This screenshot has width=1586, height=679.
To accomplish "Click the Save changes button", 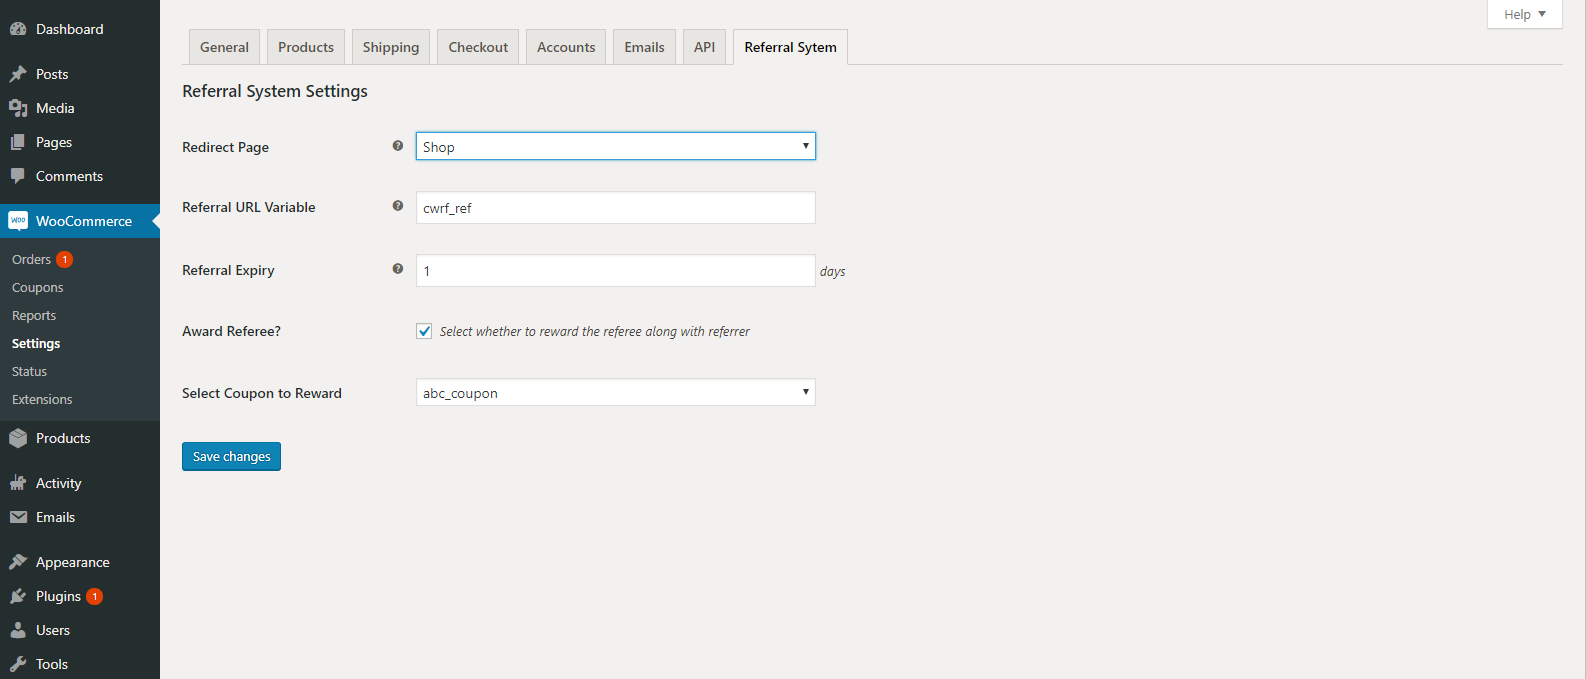I will (231, 456).
